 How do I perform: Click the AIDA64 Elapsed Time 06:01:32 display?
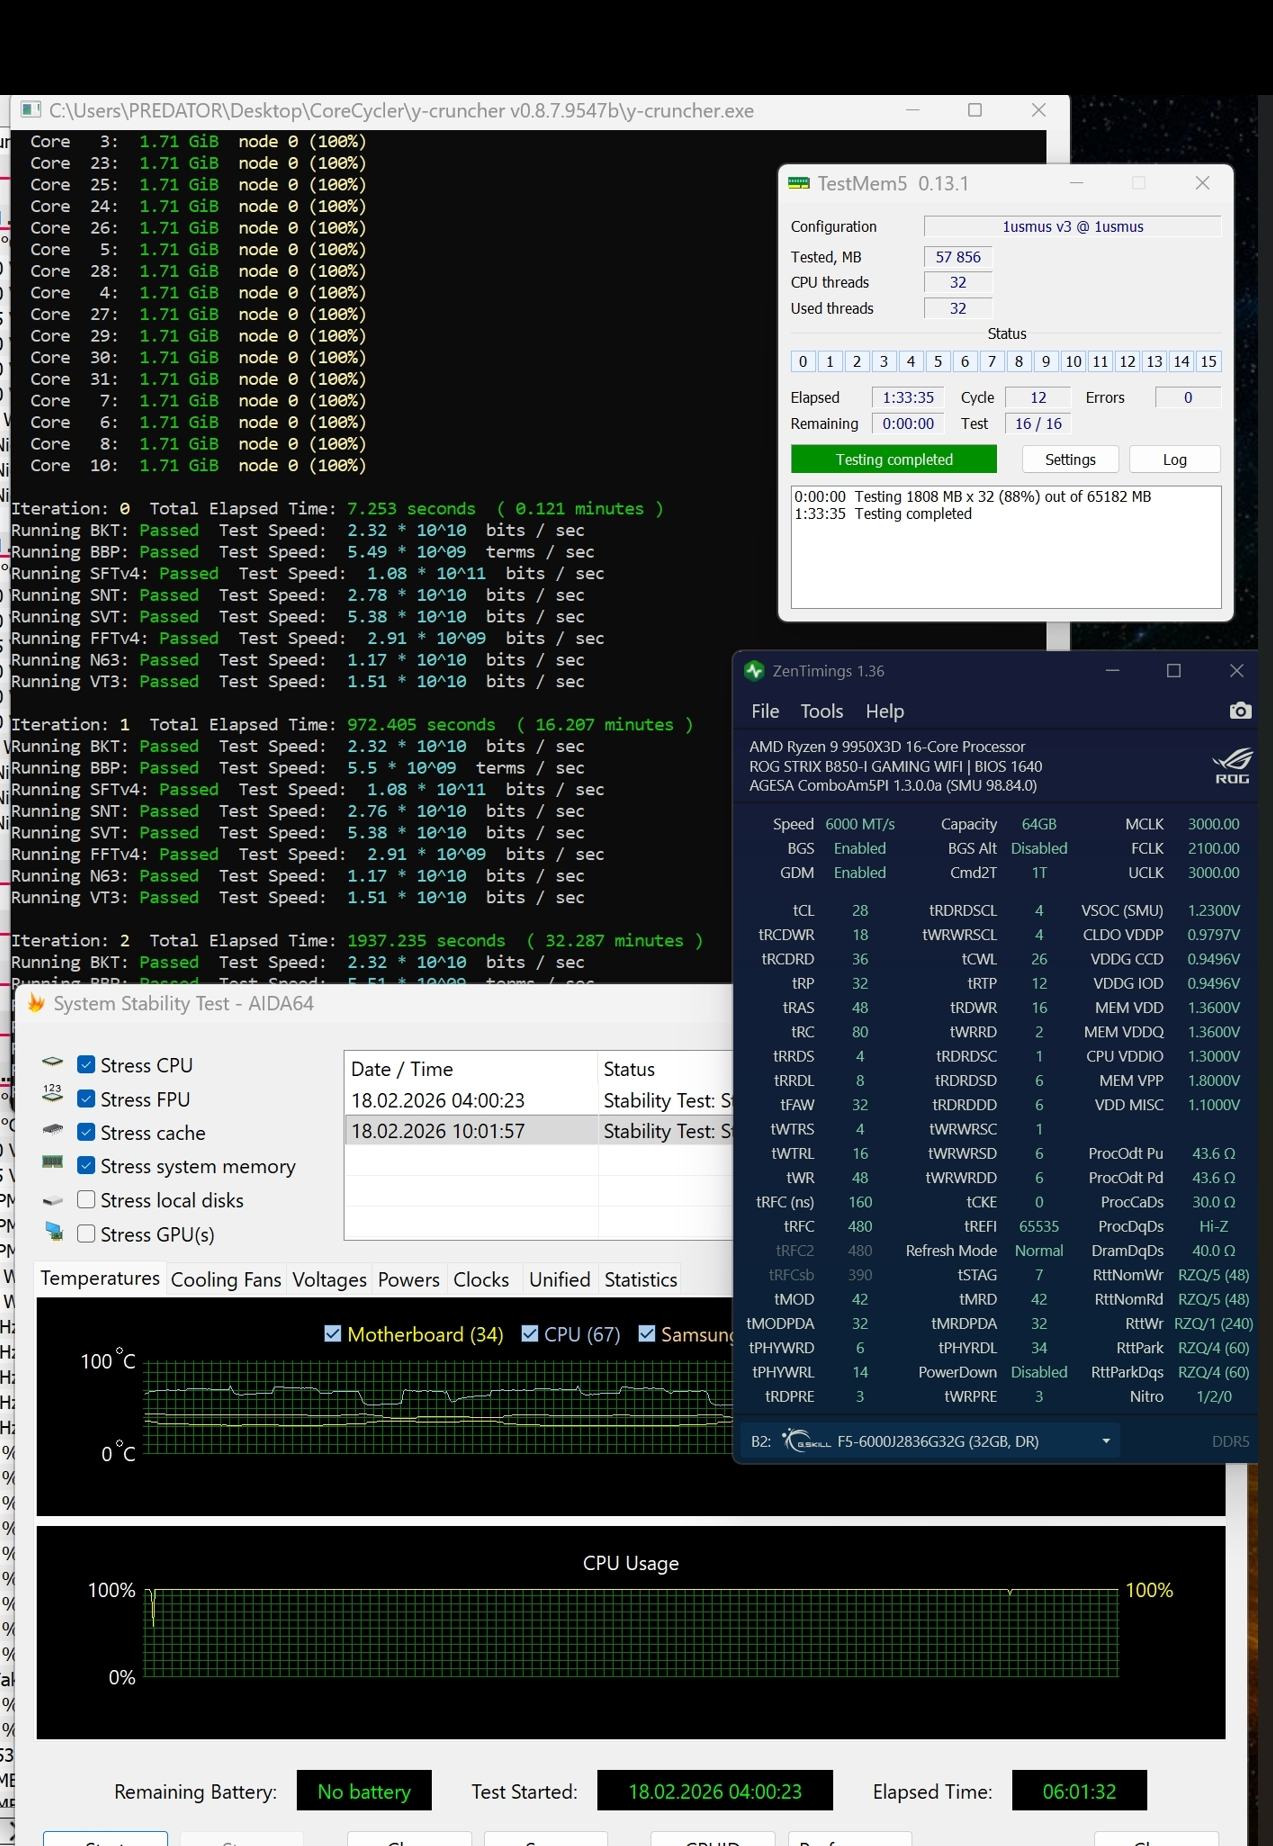[1079, 1791]
